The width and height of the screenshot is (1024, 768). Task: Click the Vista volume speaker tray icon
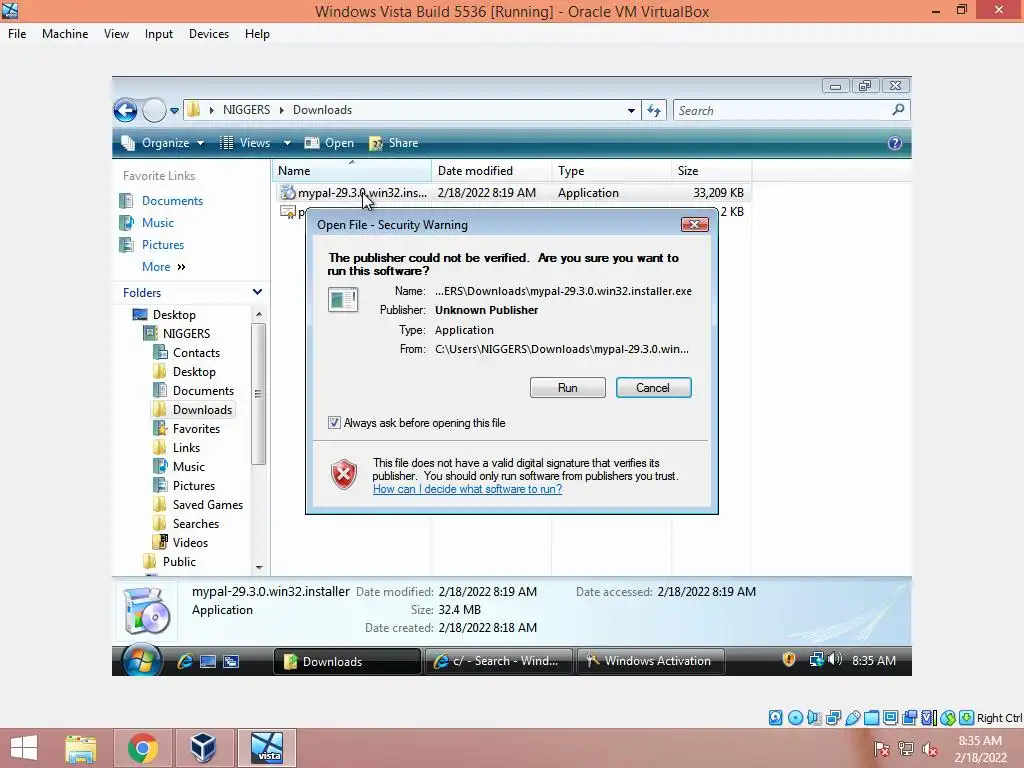click(835, 660)
